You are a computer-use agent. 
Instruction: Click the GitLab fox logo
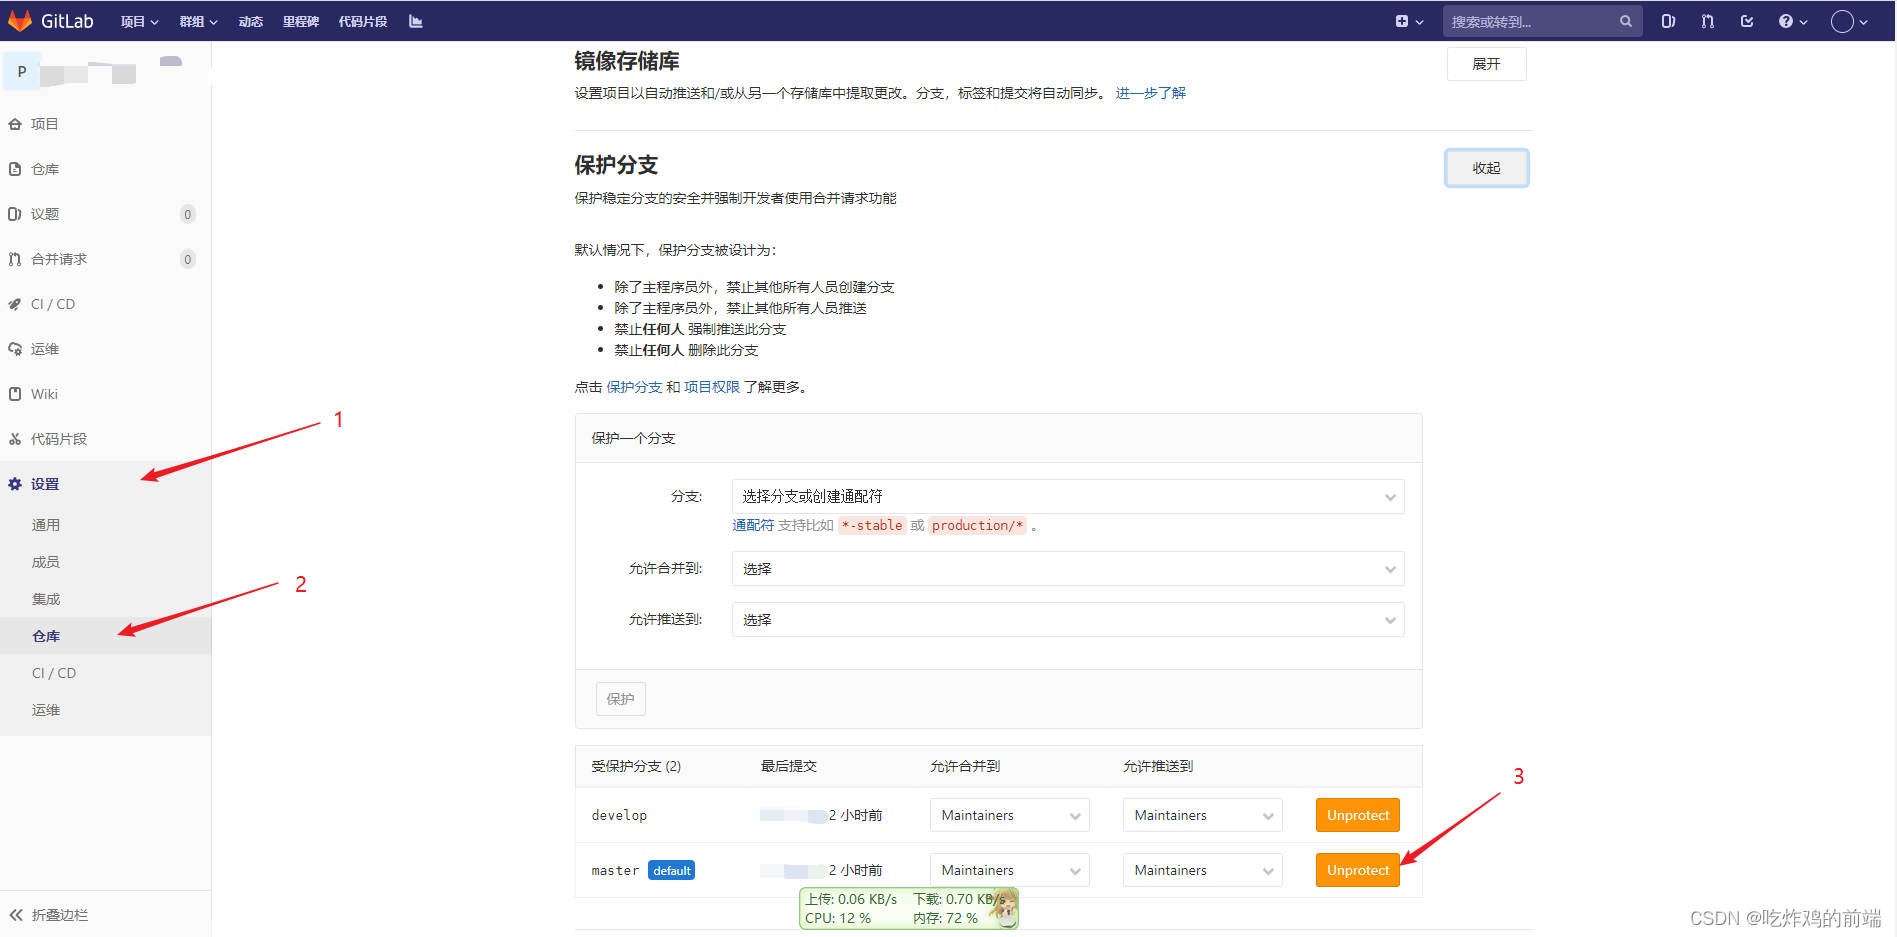(x=20, y=21)
